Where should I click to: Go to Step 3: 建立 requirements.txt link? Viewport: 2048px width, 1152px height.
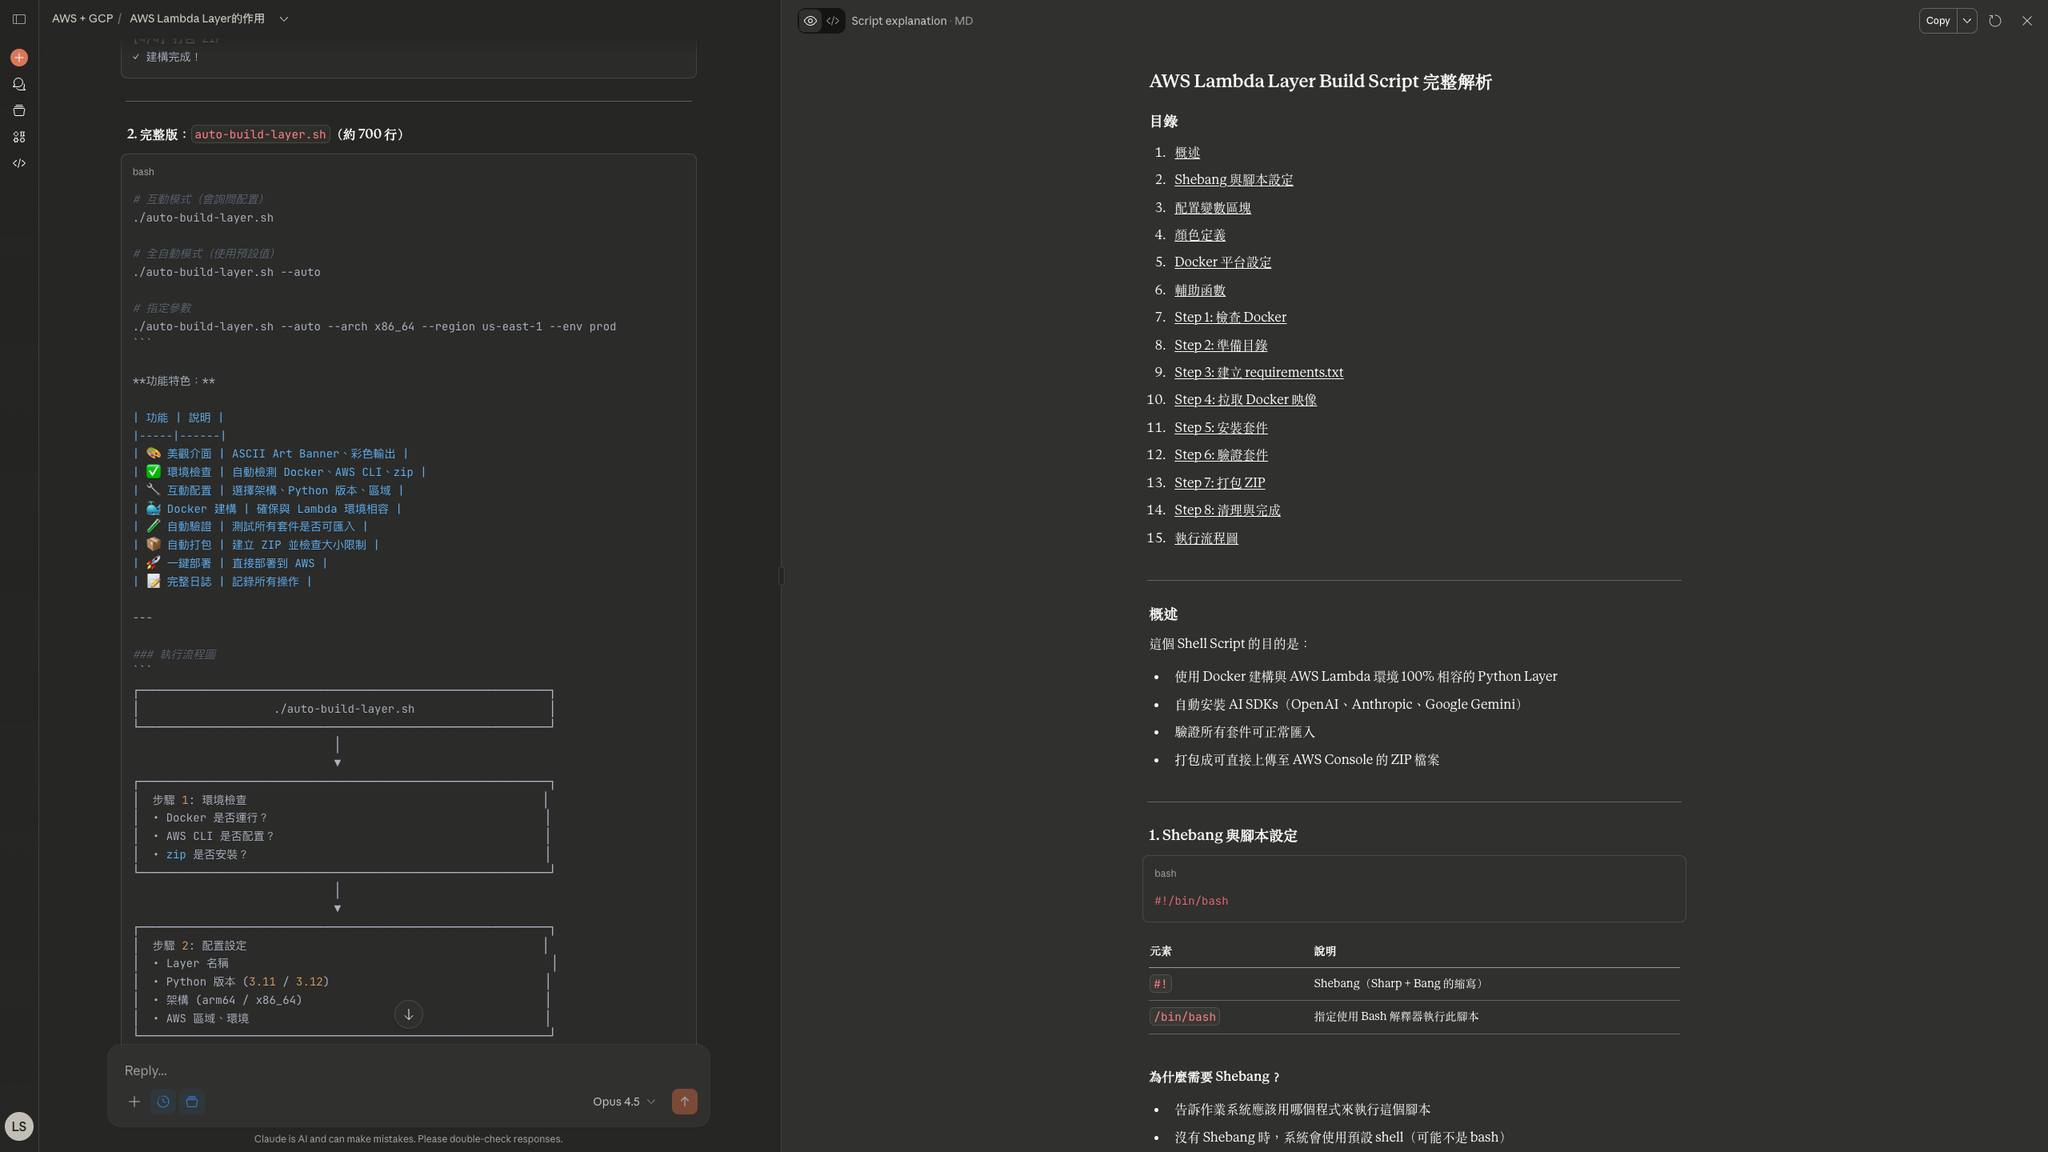[1258, 372]
